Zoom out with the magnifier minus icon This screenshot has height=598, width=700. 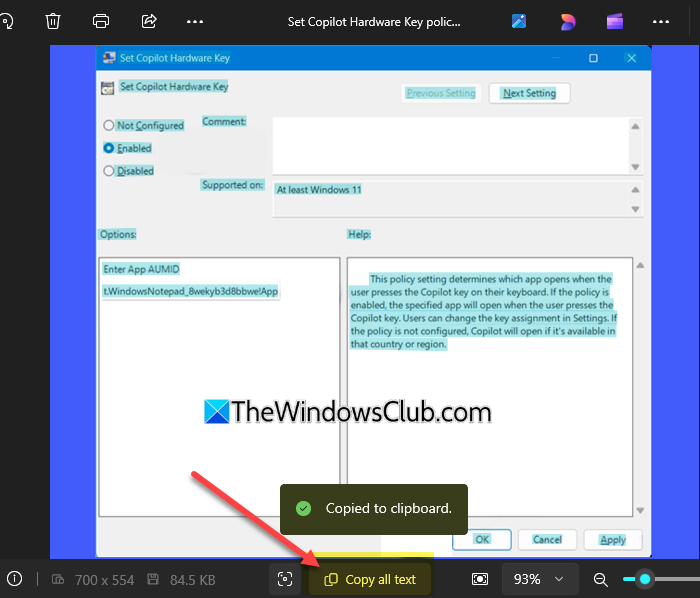600,580
